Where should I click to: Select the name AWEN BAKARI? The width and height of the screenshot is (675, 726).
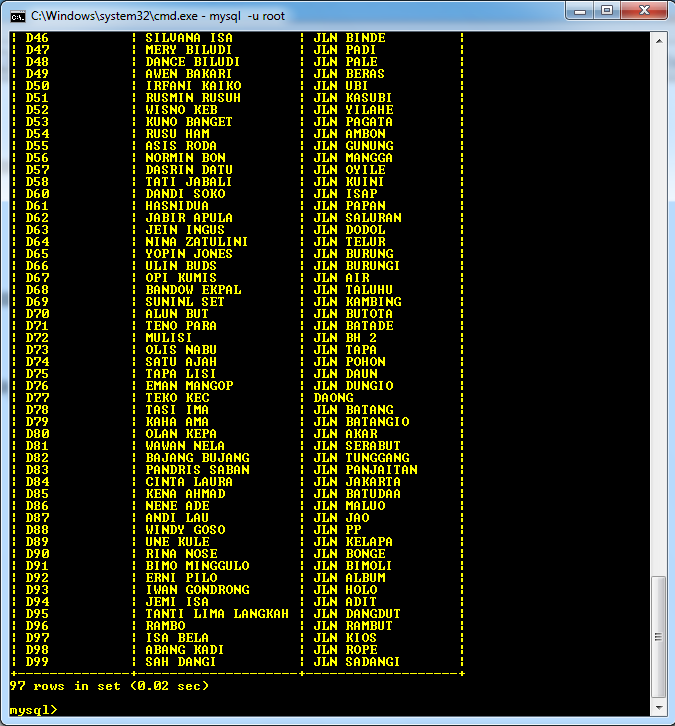click(x=189, y=74)
